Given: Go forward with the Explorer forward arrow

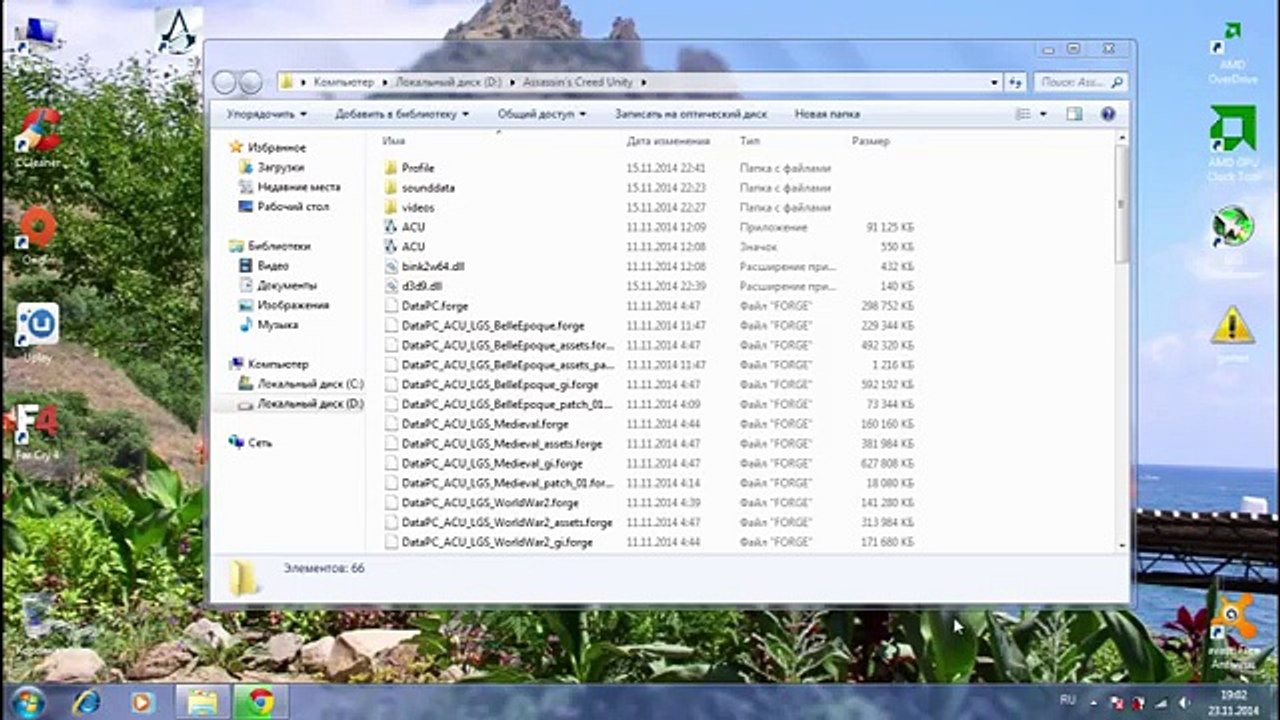Looking at the screenshot, I should click(250, 82).
